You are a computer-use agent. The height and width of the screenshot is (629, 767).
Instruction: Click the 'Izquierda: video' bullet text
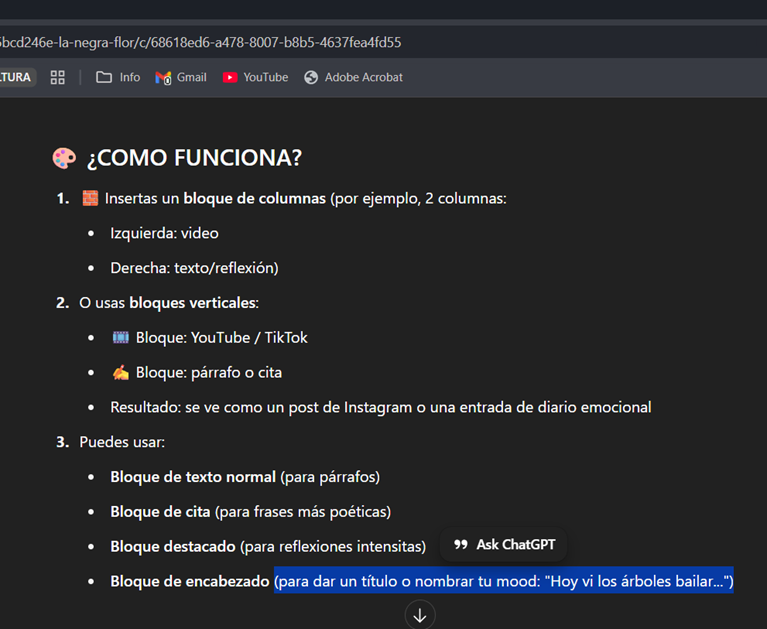[x=164, y=233]
